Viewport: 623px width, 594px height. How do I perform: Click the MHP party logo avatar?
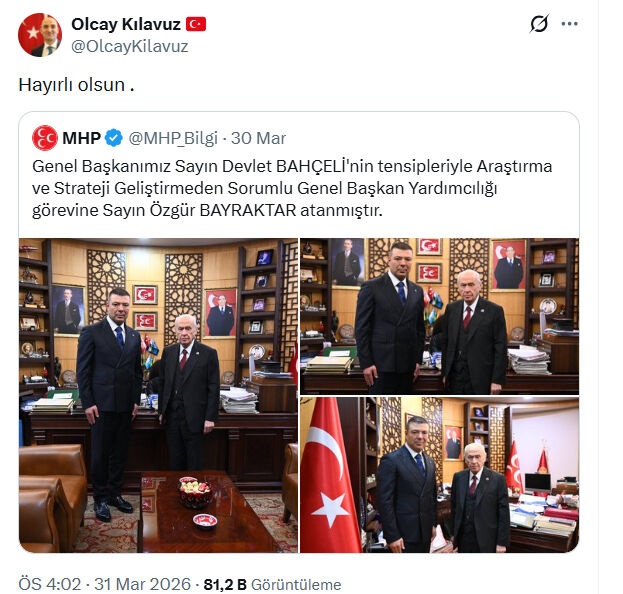(45, 138)
